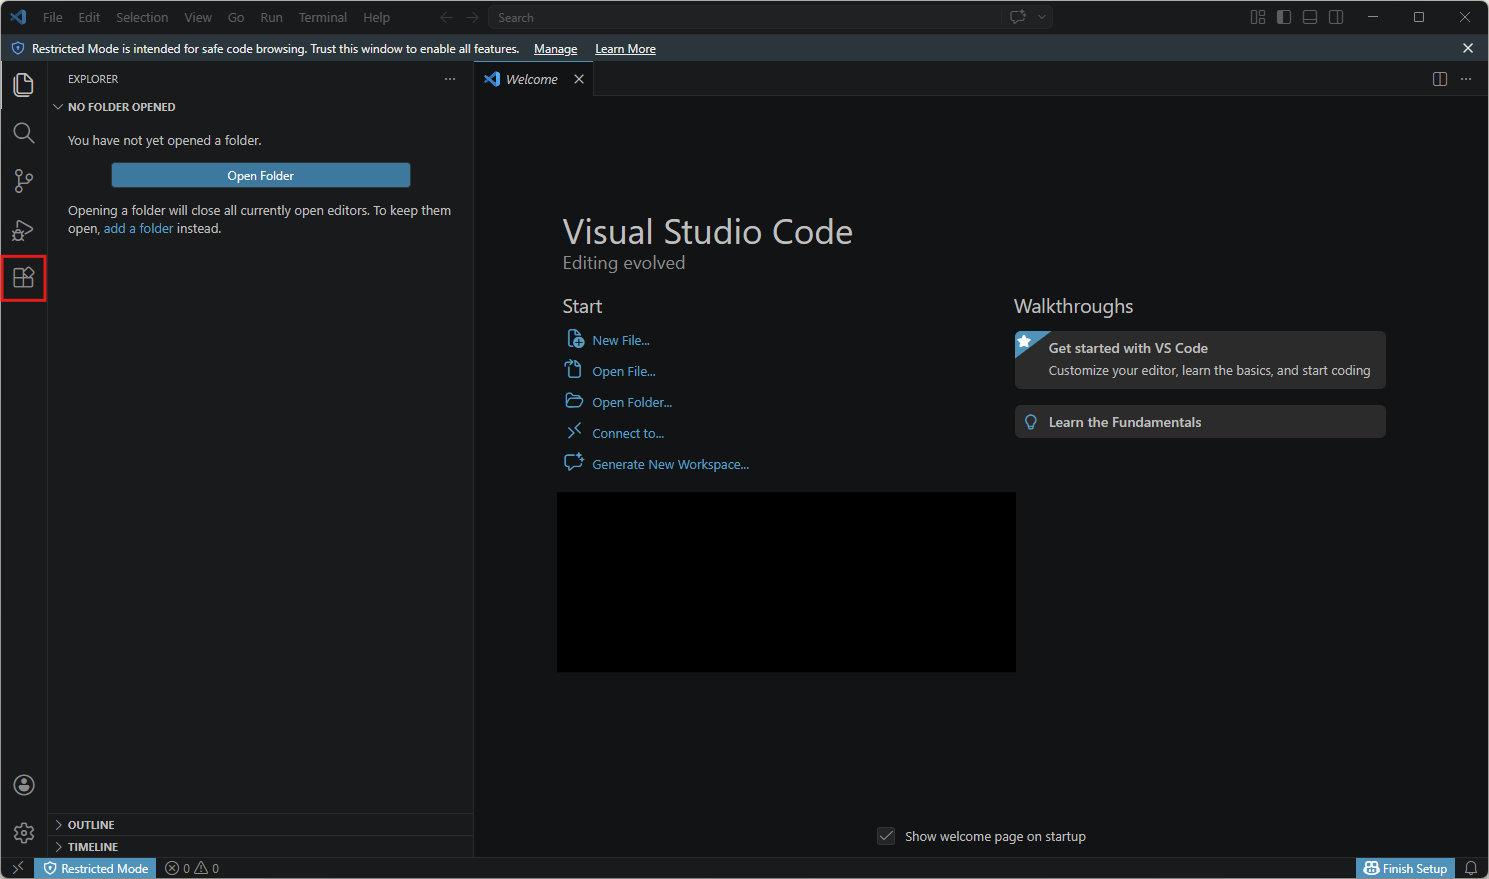Collapse the No Folder Opened section
Viewport: 1489px width, 879px height.
pyautogui.click(x=121, y=107)
